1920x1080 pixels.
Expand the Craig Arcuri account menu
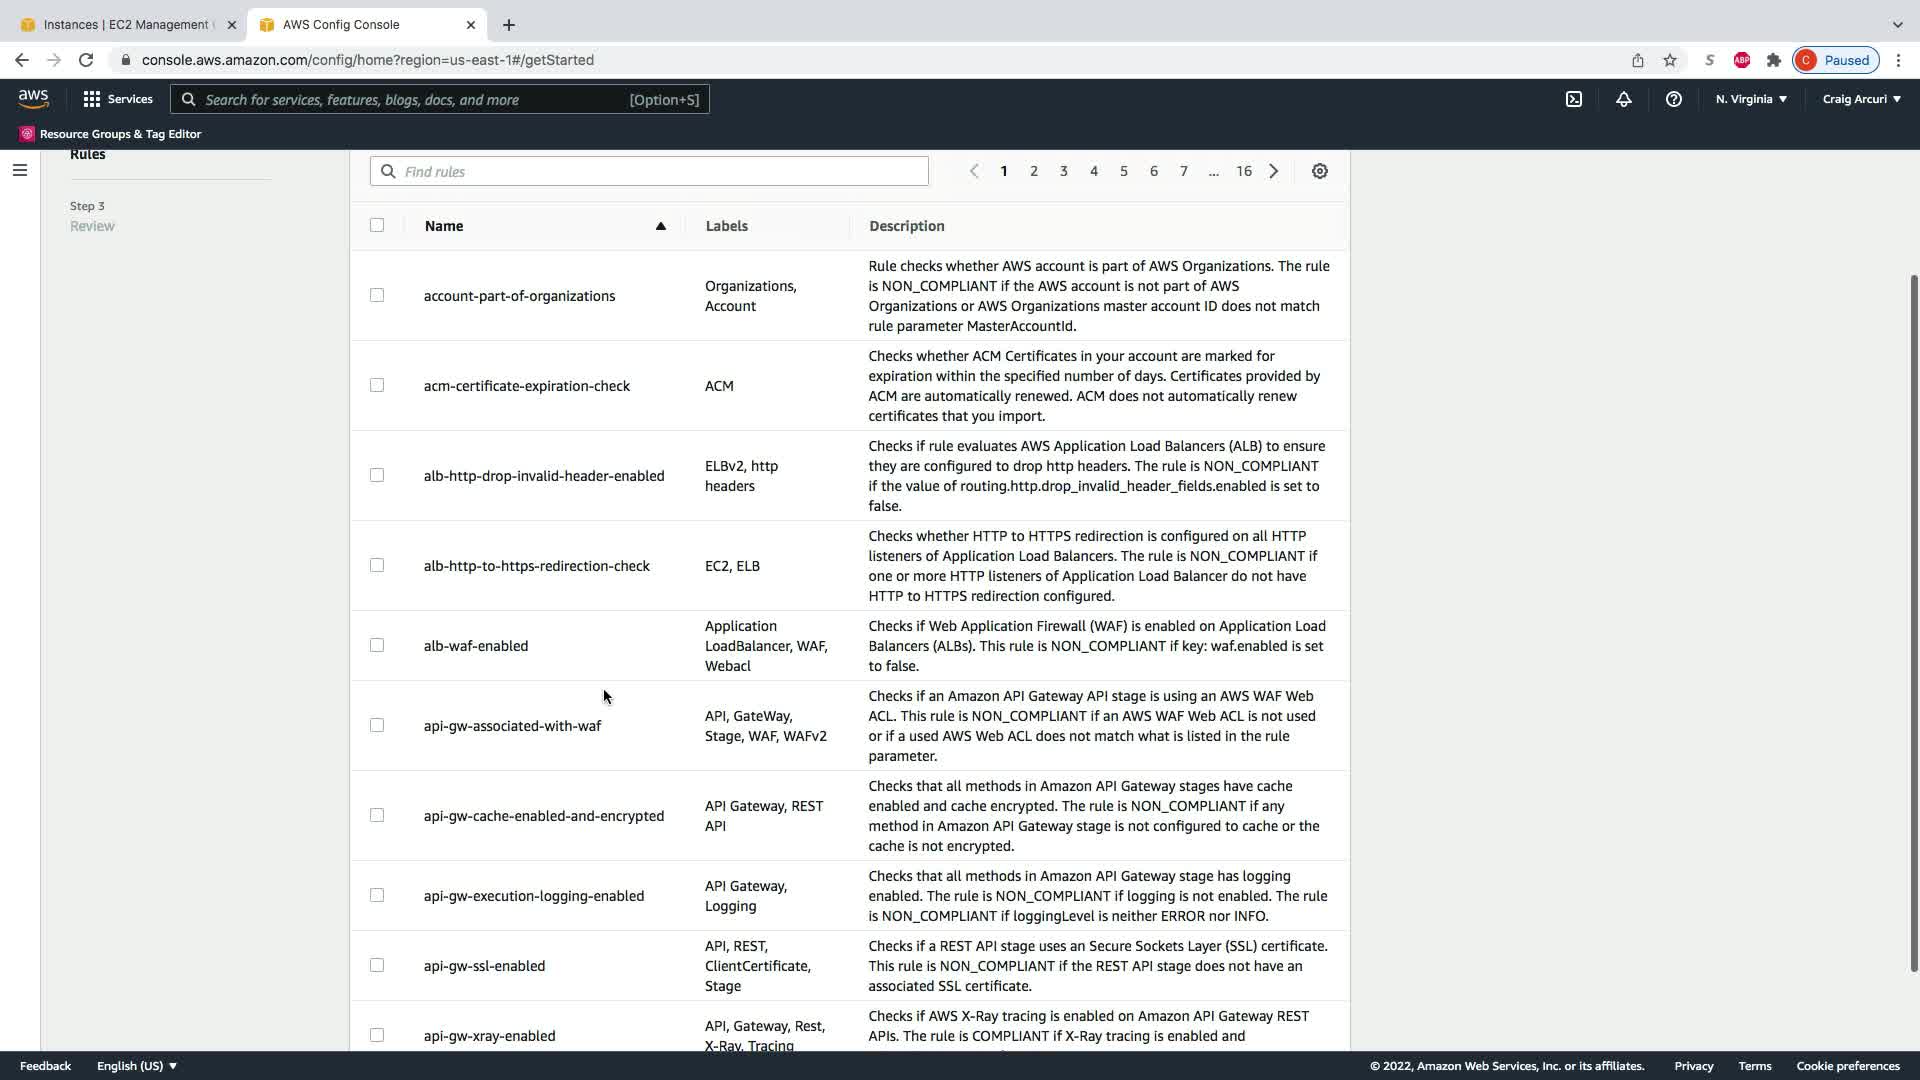click(1861, 99)
